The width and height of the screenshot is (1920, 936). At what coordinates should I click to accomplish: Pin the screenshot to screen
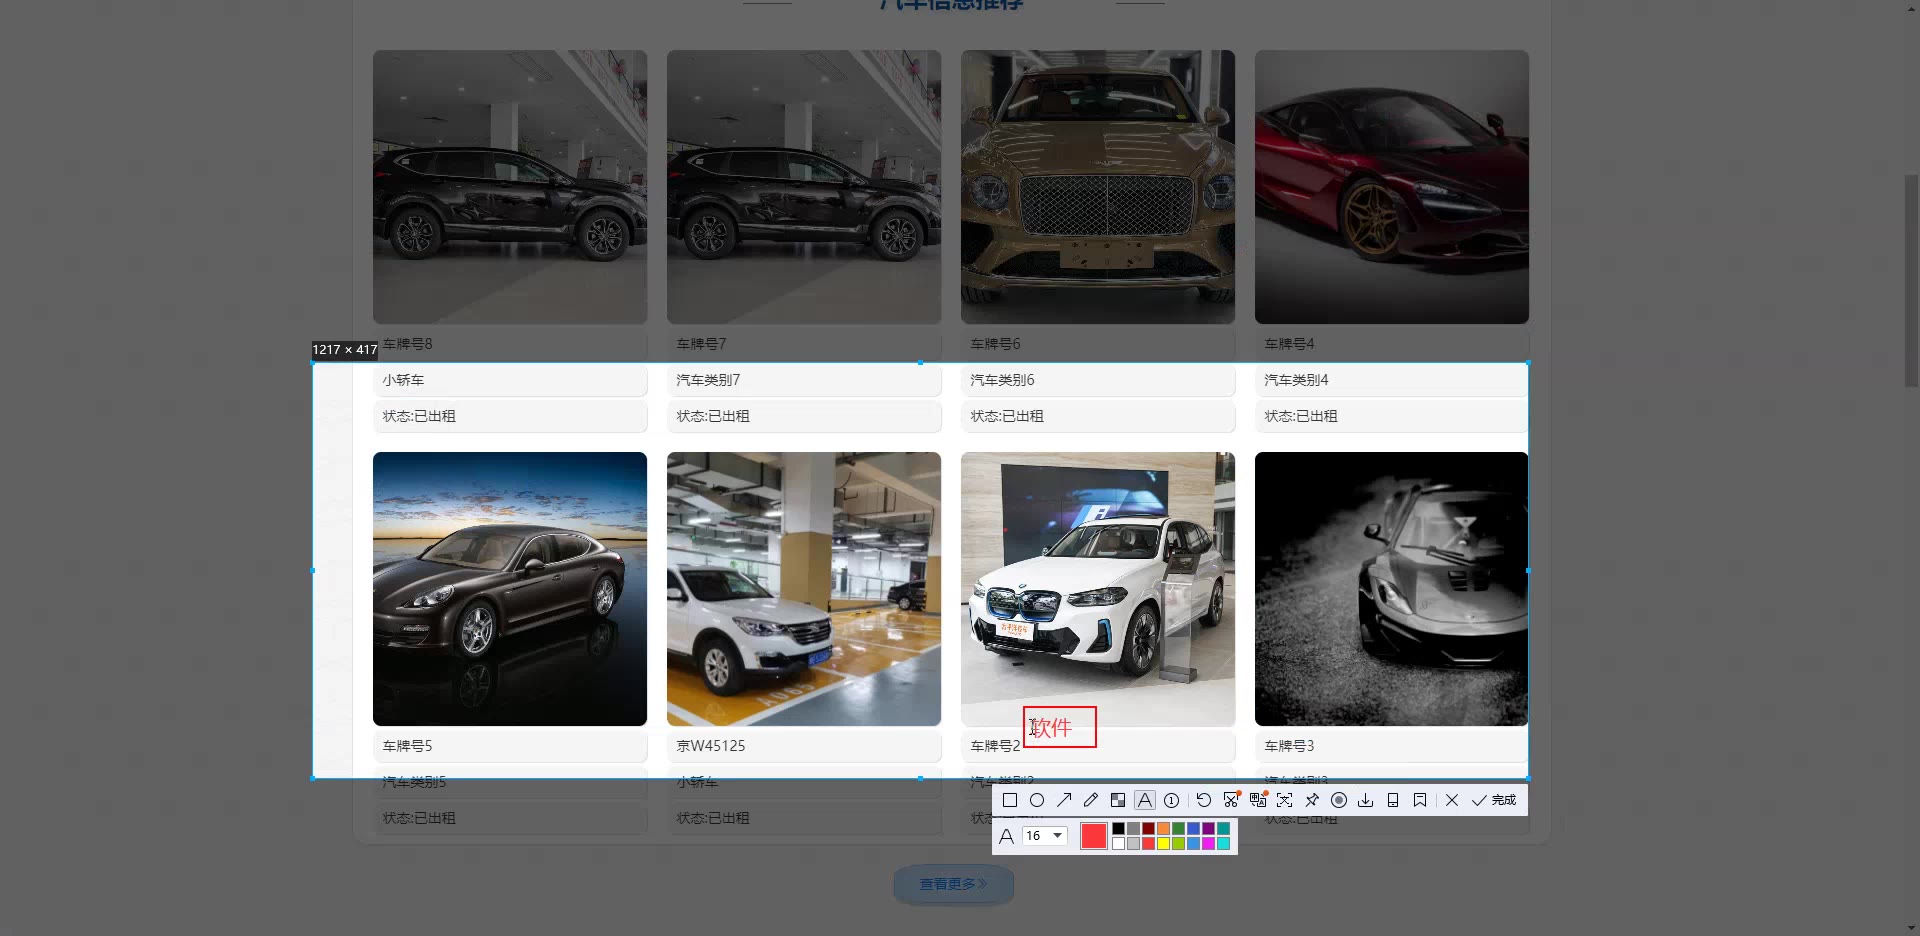[1312, 800]
